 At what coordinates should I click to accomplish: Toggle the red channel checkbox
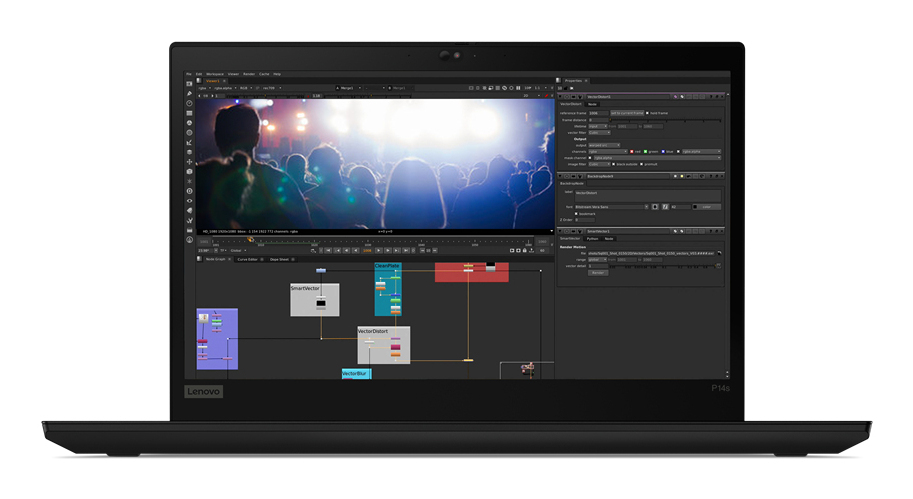coord(632,151)
